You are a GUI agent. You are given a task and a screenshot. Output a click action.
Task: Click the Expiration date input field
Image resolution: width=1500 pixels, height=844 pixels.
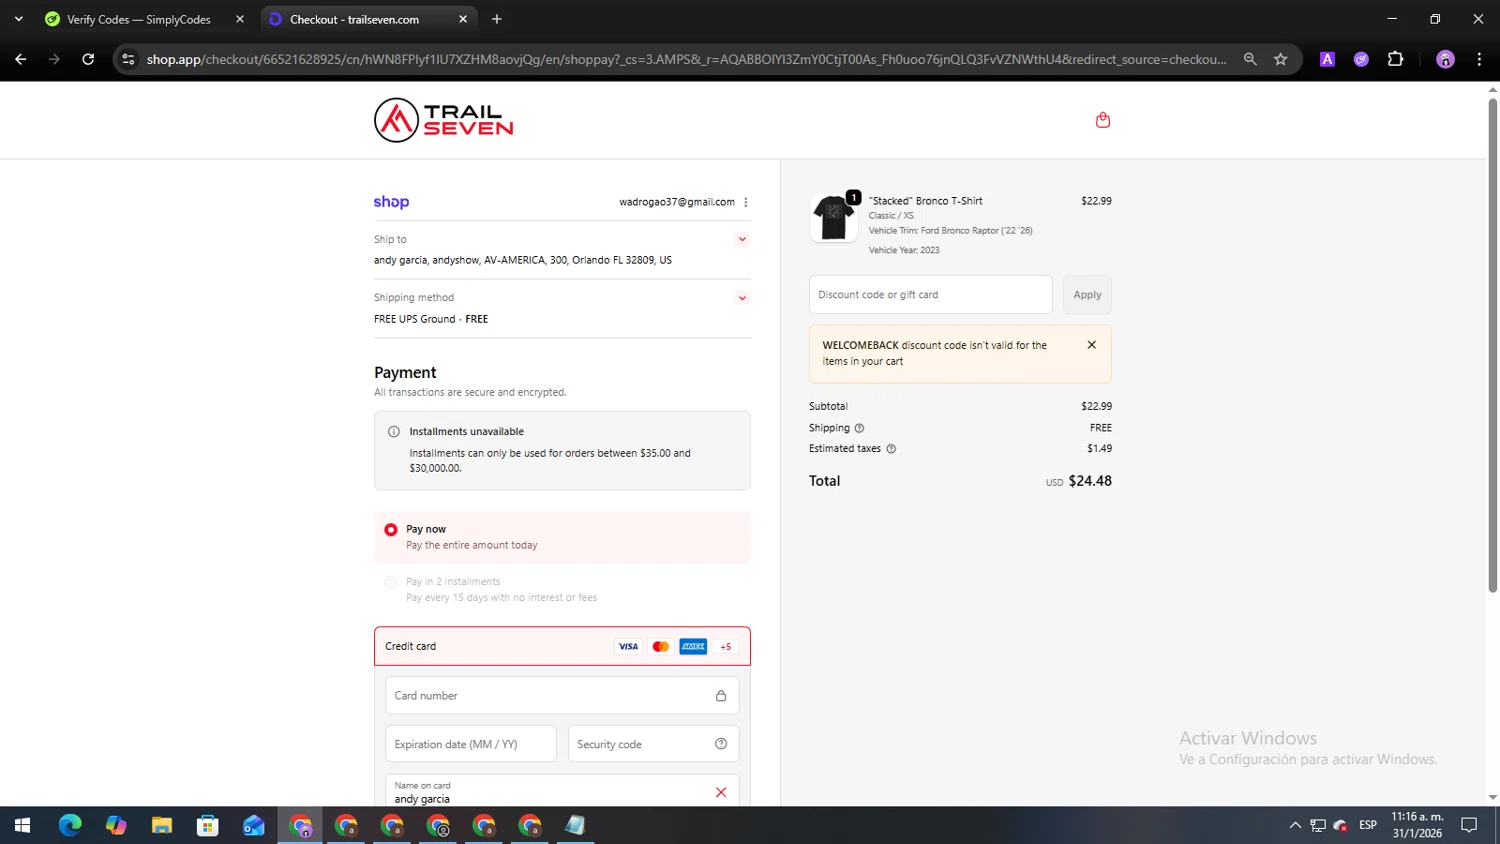click(471, 744)
